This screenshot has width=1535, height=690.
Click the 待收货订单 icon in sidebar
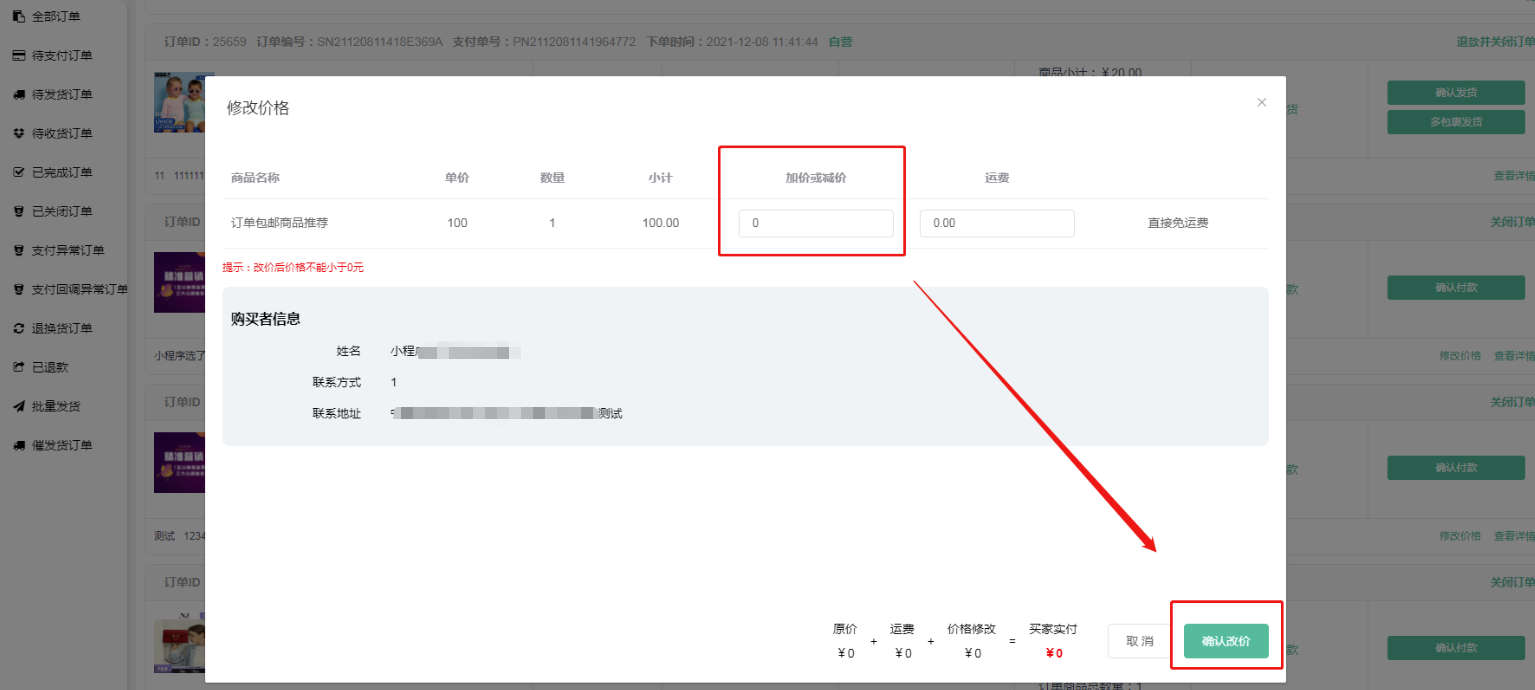click(18, 134)
